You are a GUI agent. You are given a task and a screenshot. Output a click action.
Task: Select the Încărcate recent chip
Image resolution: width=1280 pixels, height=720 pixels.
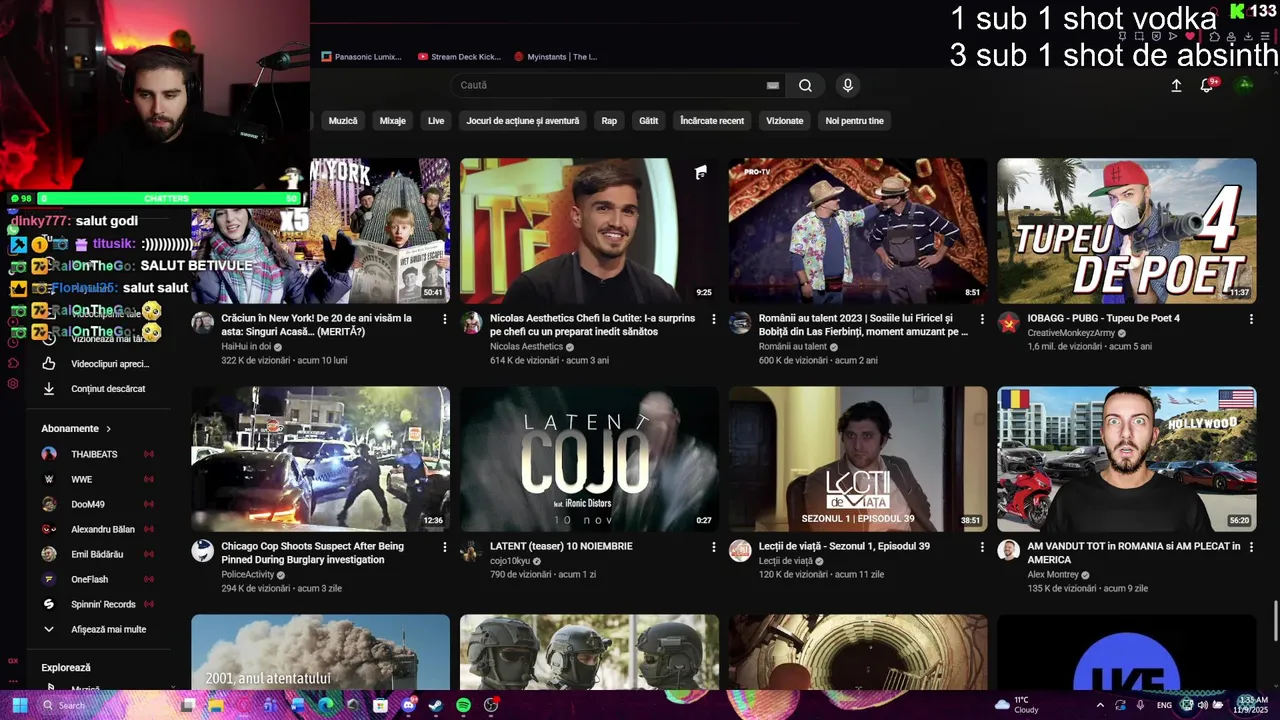tap(712, 121)
